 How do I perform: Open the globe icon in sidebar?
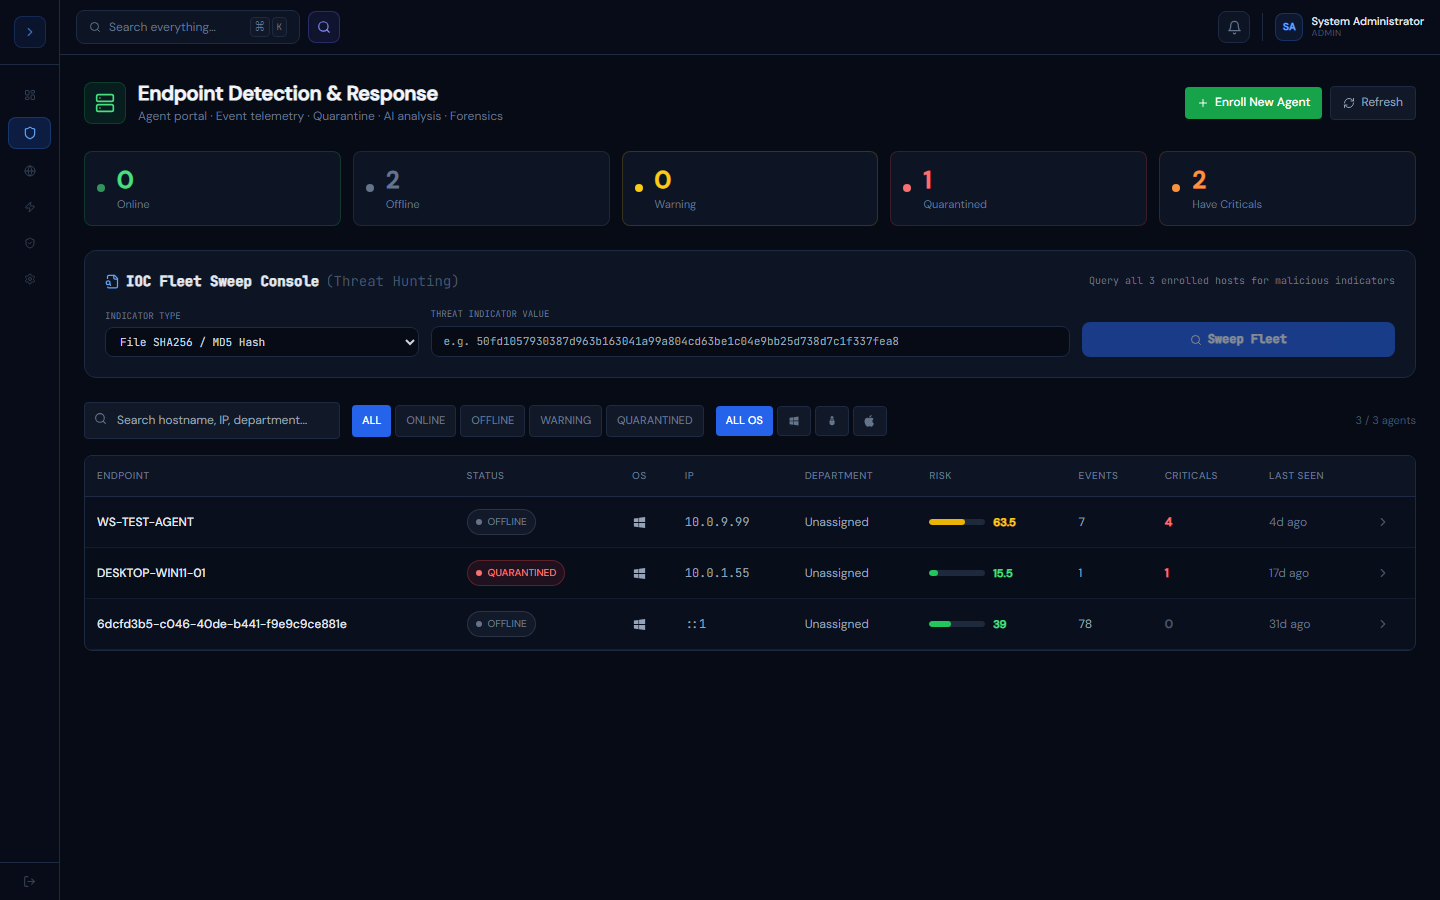pyautogui.click(x=30, y=171)
